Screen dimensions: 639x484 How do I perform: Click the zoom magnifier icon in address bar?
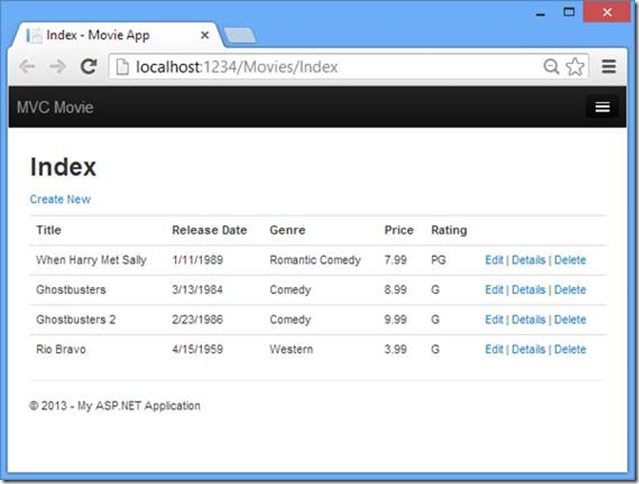tap(551, 67)
